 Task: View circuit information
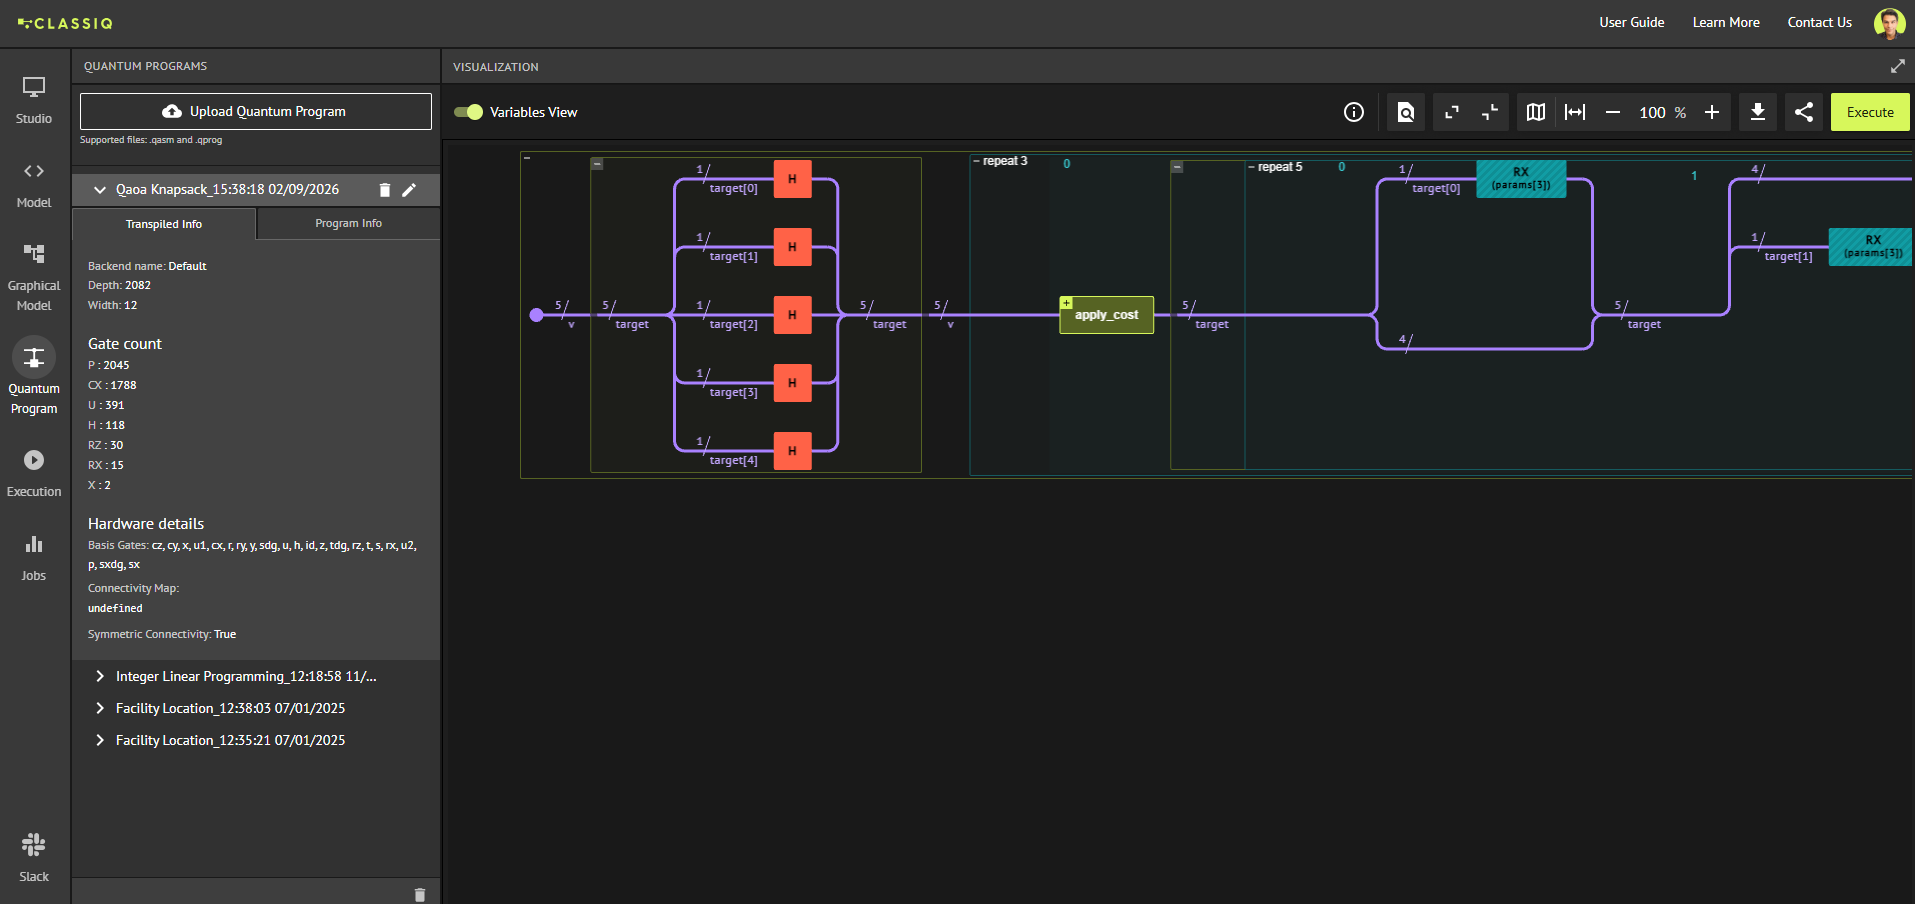click(1353, 112)
